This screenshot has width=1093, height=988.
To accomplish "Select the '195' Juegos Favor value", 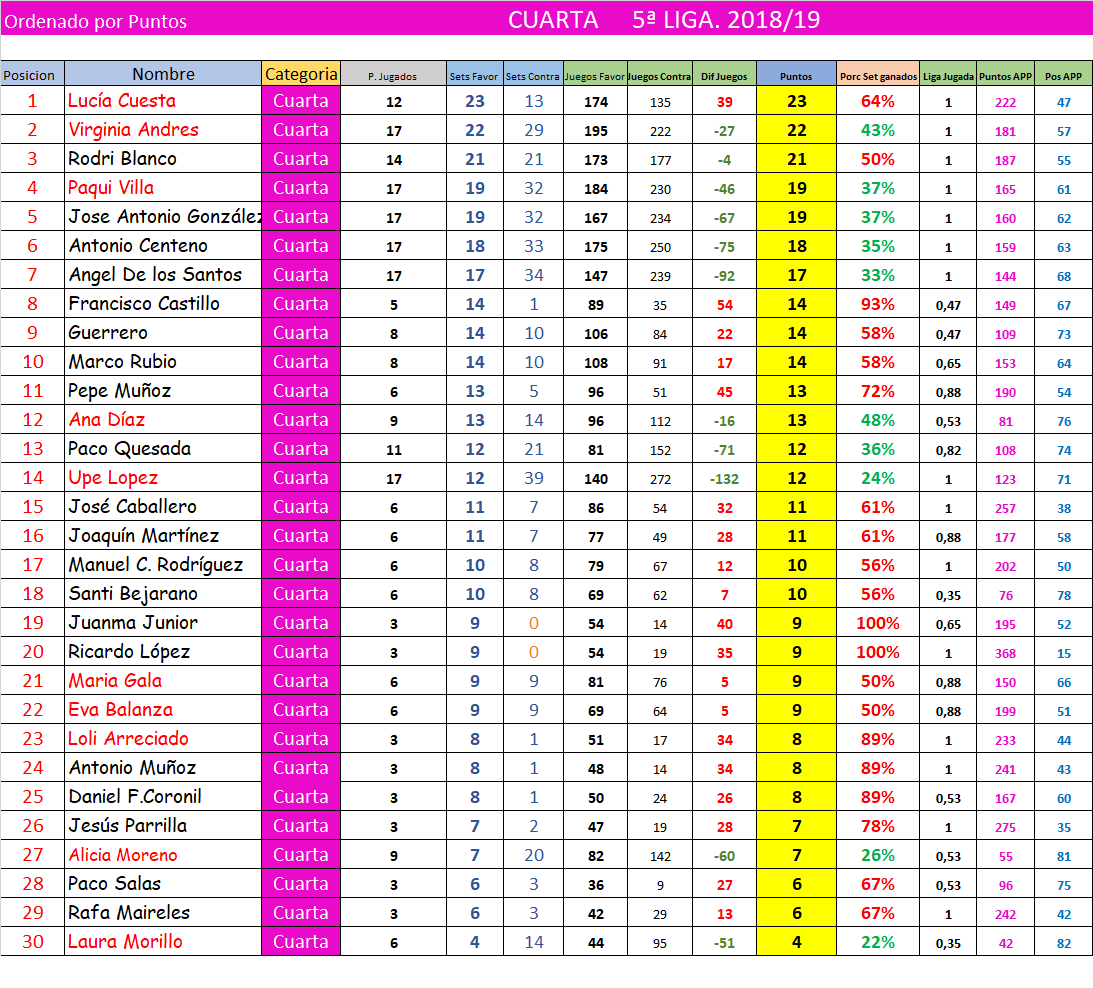I will [x=595, y=131].
